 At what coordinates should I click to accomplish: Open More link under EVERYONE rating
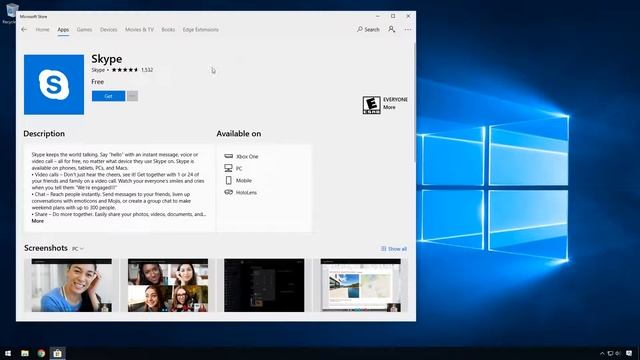pyautogui.click(x=389, y=107)
